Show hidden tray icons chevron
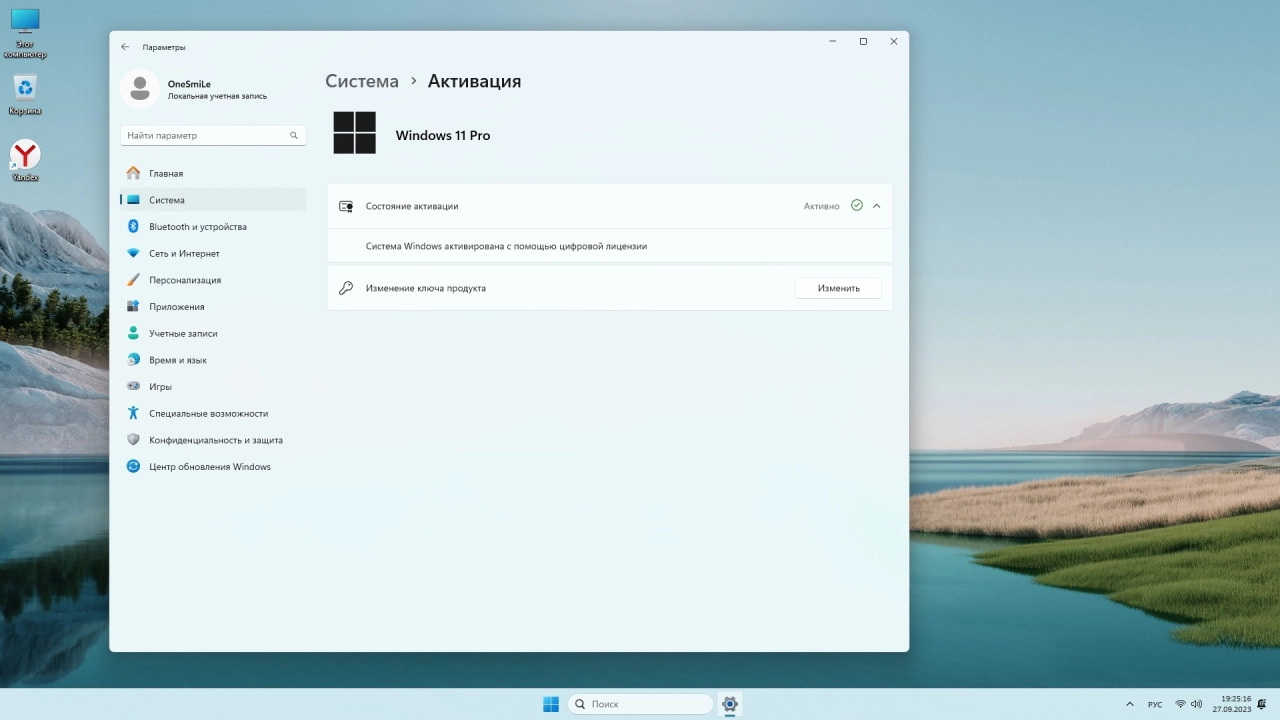The width and height of the screenshot is (1280, 720). coord(1130,704)
